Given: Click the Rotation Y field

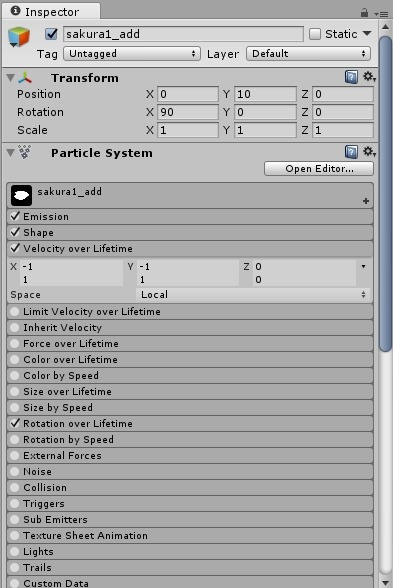Looking at the screenshot, I should 266,112.
